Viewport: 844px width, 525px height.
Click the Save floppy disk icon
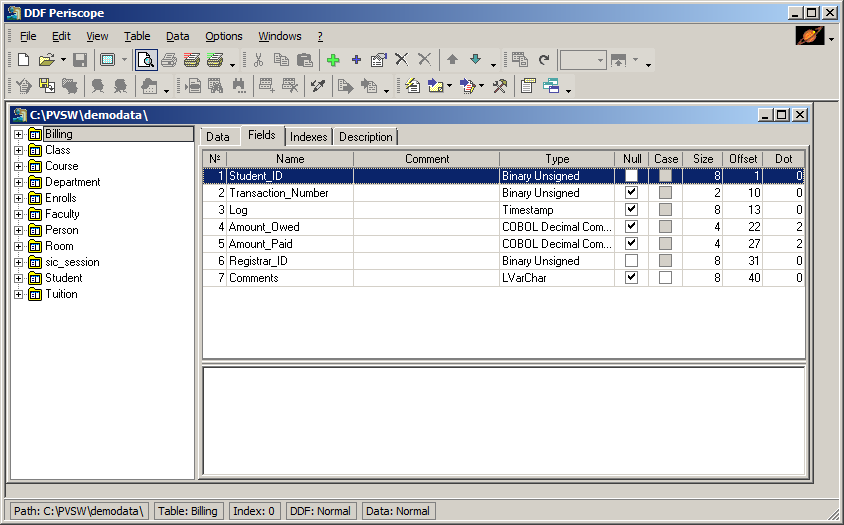80,60
